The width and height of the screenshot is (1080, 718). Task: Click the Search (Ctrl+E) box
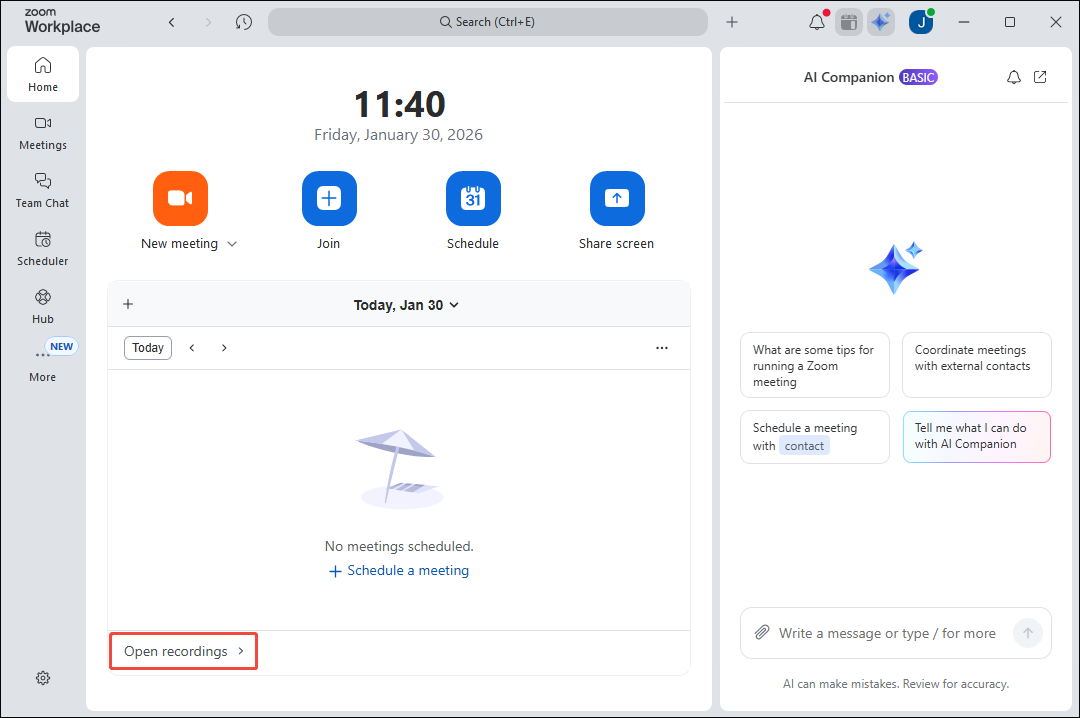[x=488, y=22]
